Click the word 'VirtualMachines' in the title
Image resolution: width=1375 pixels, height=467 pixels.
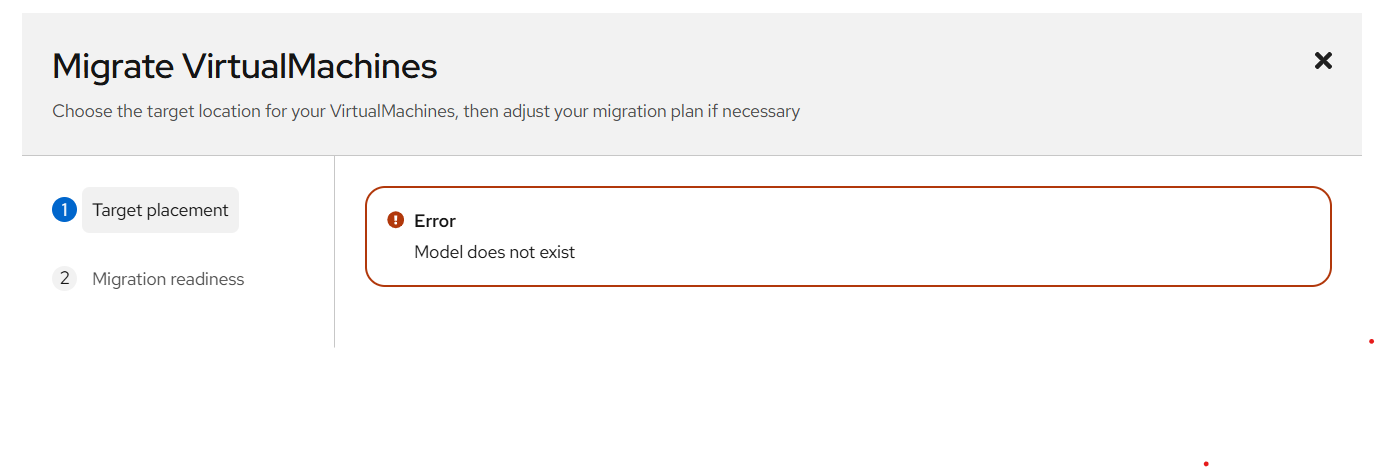309,66
